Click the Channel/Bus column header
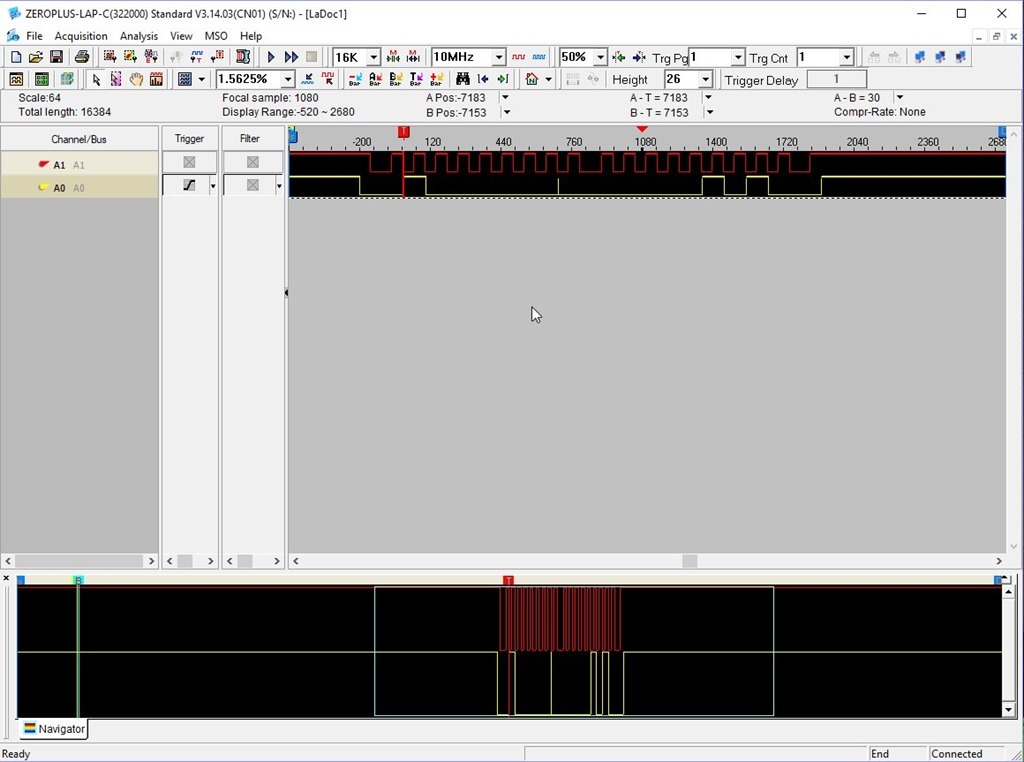Image resolution: width=1024 pixels, height=762 pixels. click(79, 139)
